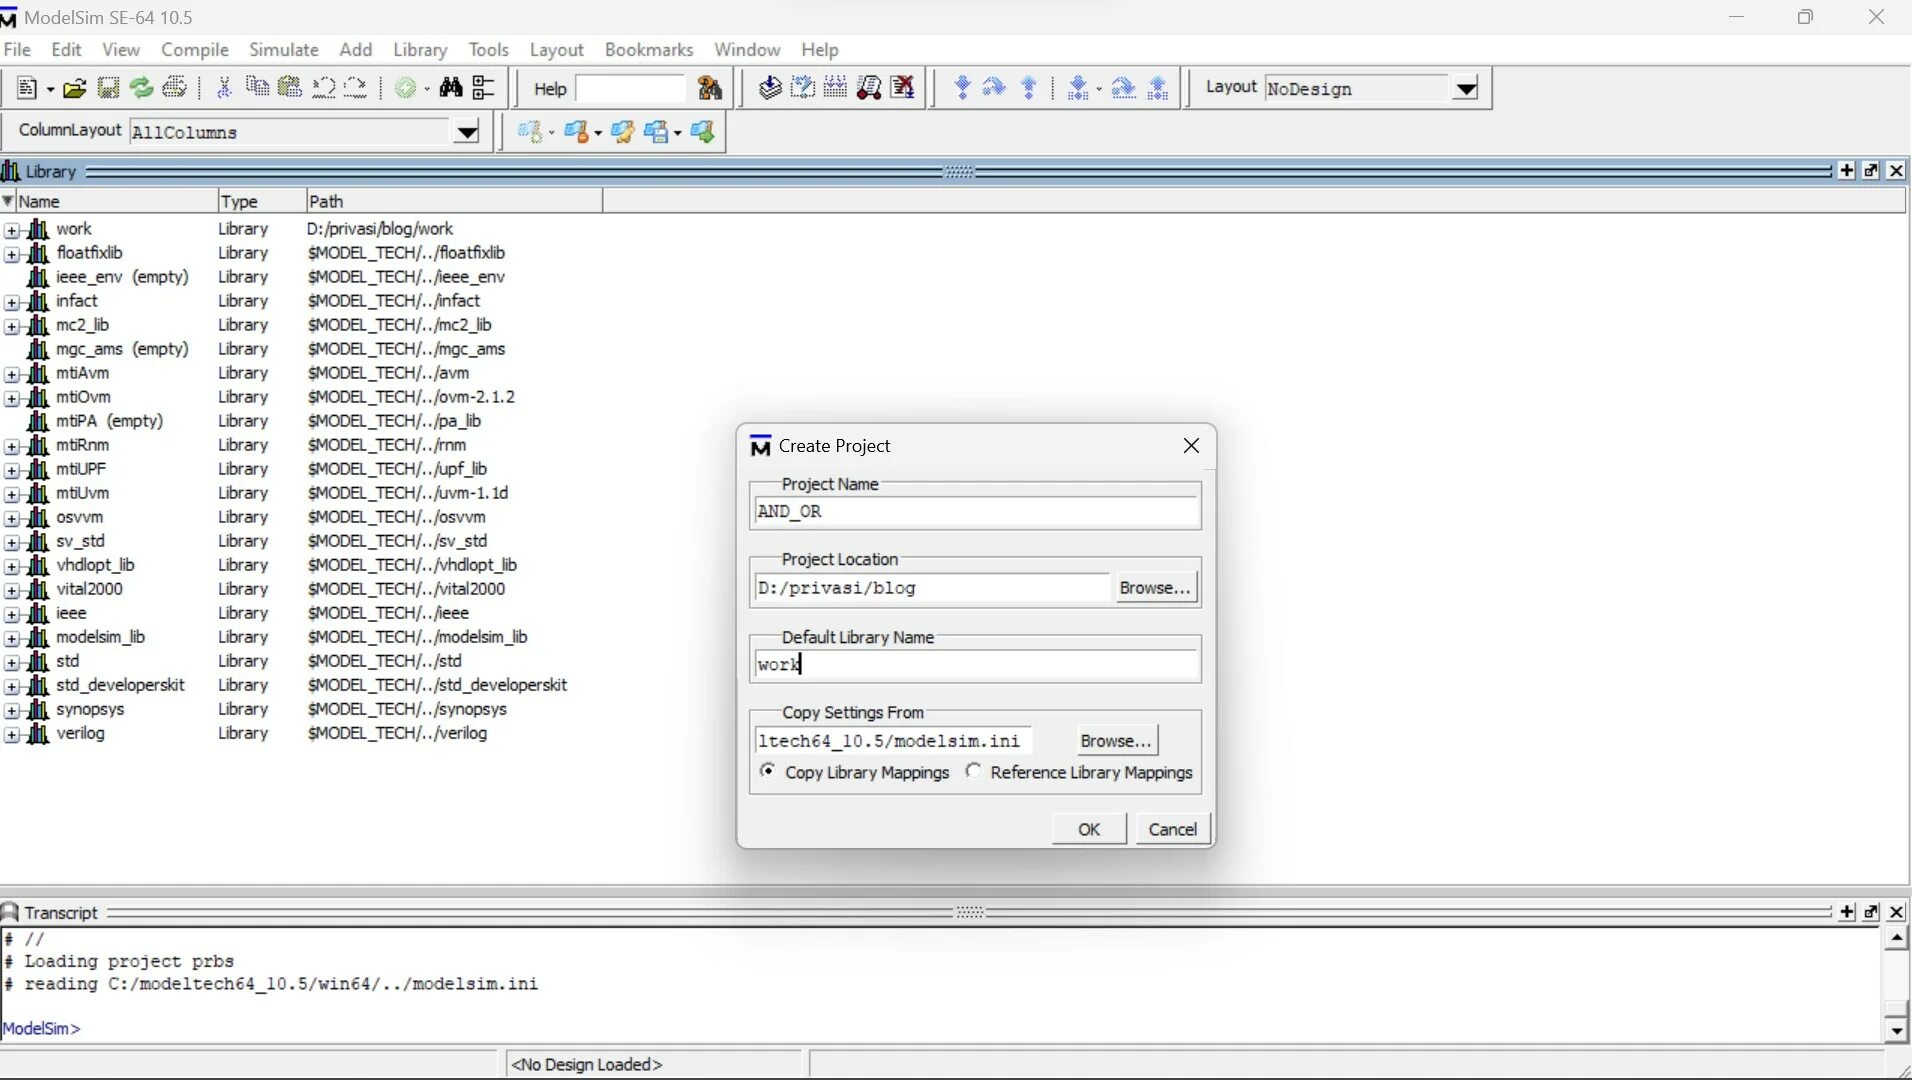Click the Redo arrow icon

[356, 88]
